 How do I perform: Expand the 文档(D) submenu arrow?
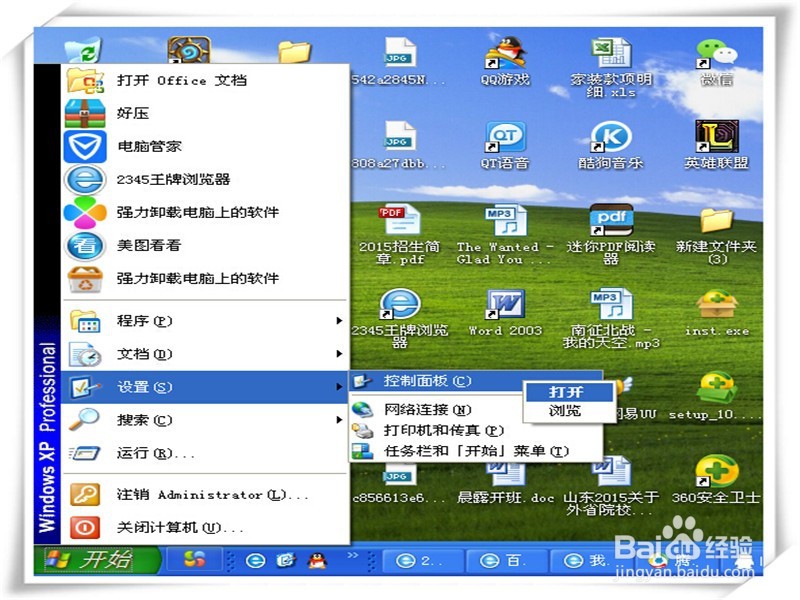(339, 354)
